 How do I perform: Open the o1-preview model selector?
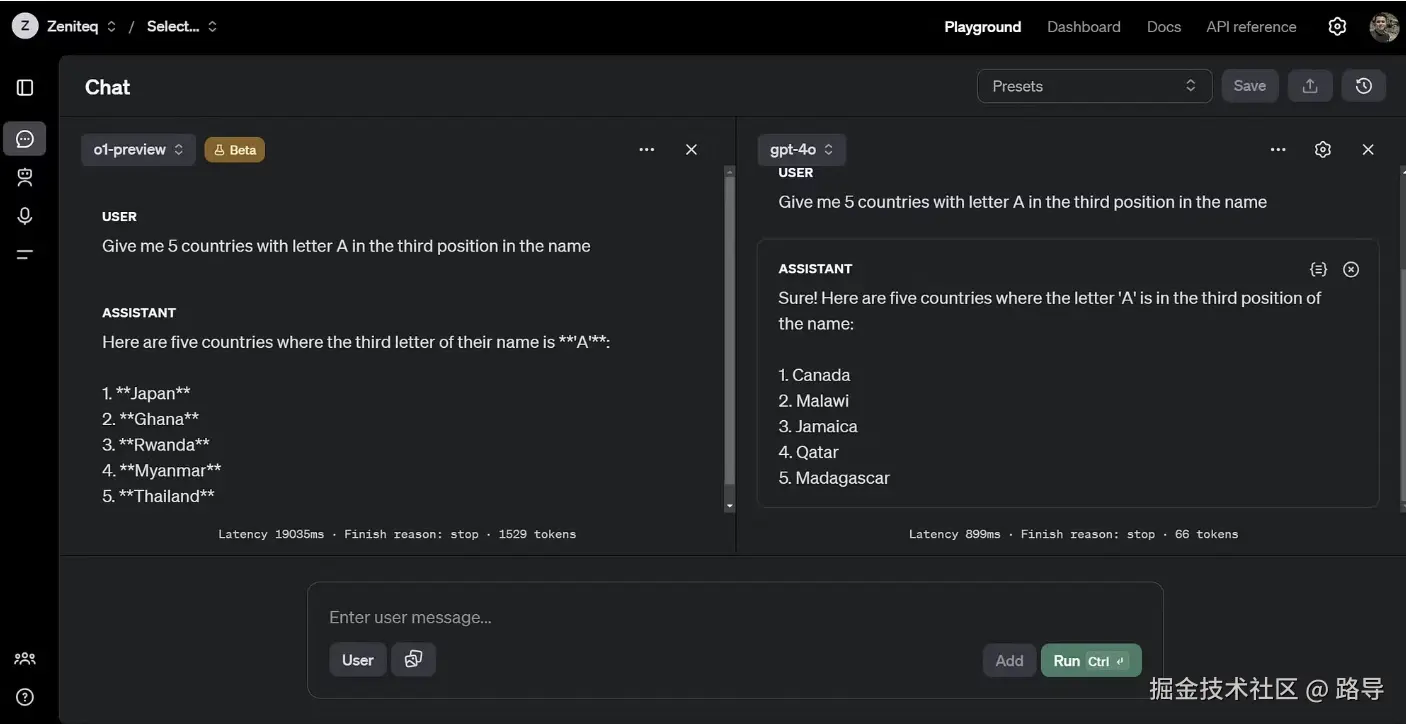[x=138, y=150]
